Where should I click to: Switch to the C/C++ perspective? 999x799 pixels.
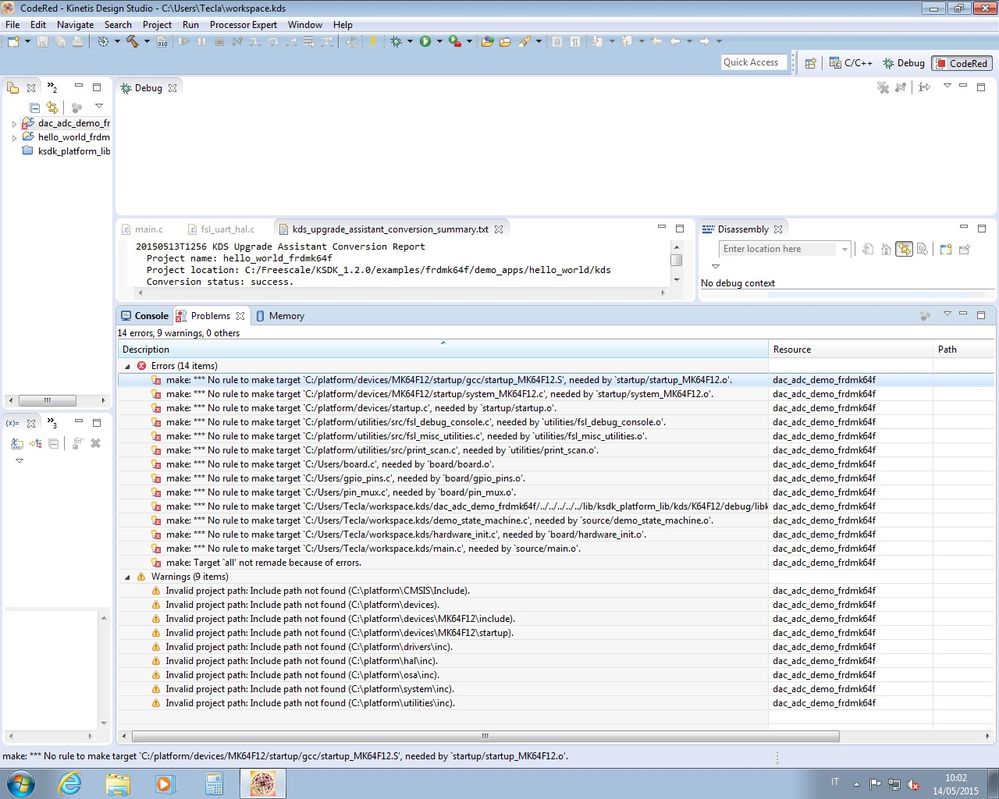[x=851, y=63]
